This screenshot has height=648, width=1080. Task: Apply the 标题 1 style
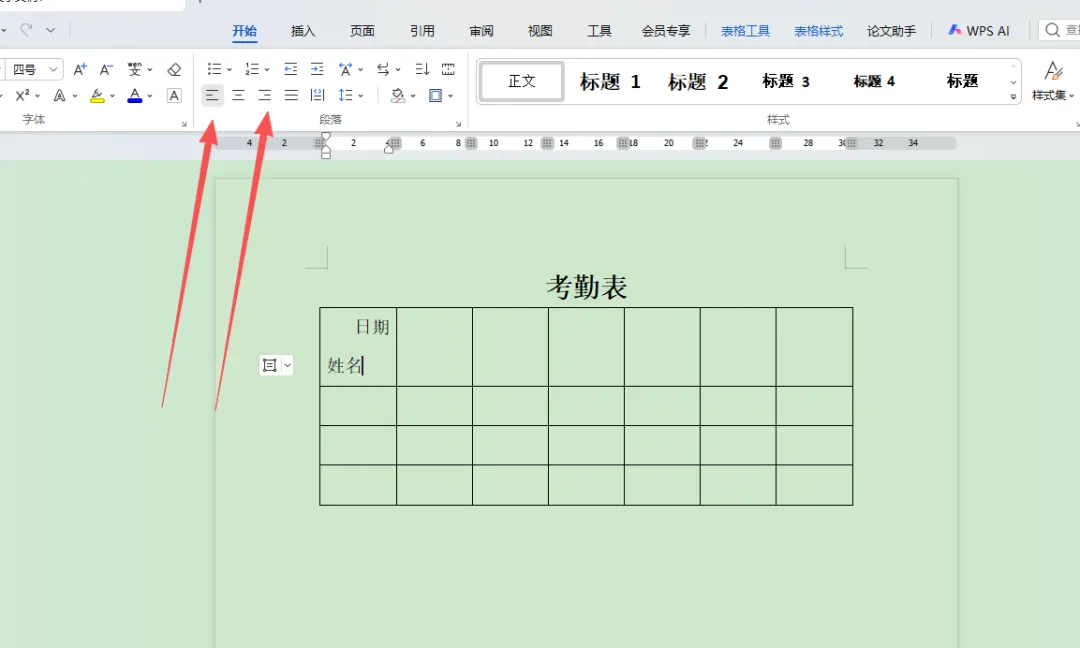[x=610, y=82]
